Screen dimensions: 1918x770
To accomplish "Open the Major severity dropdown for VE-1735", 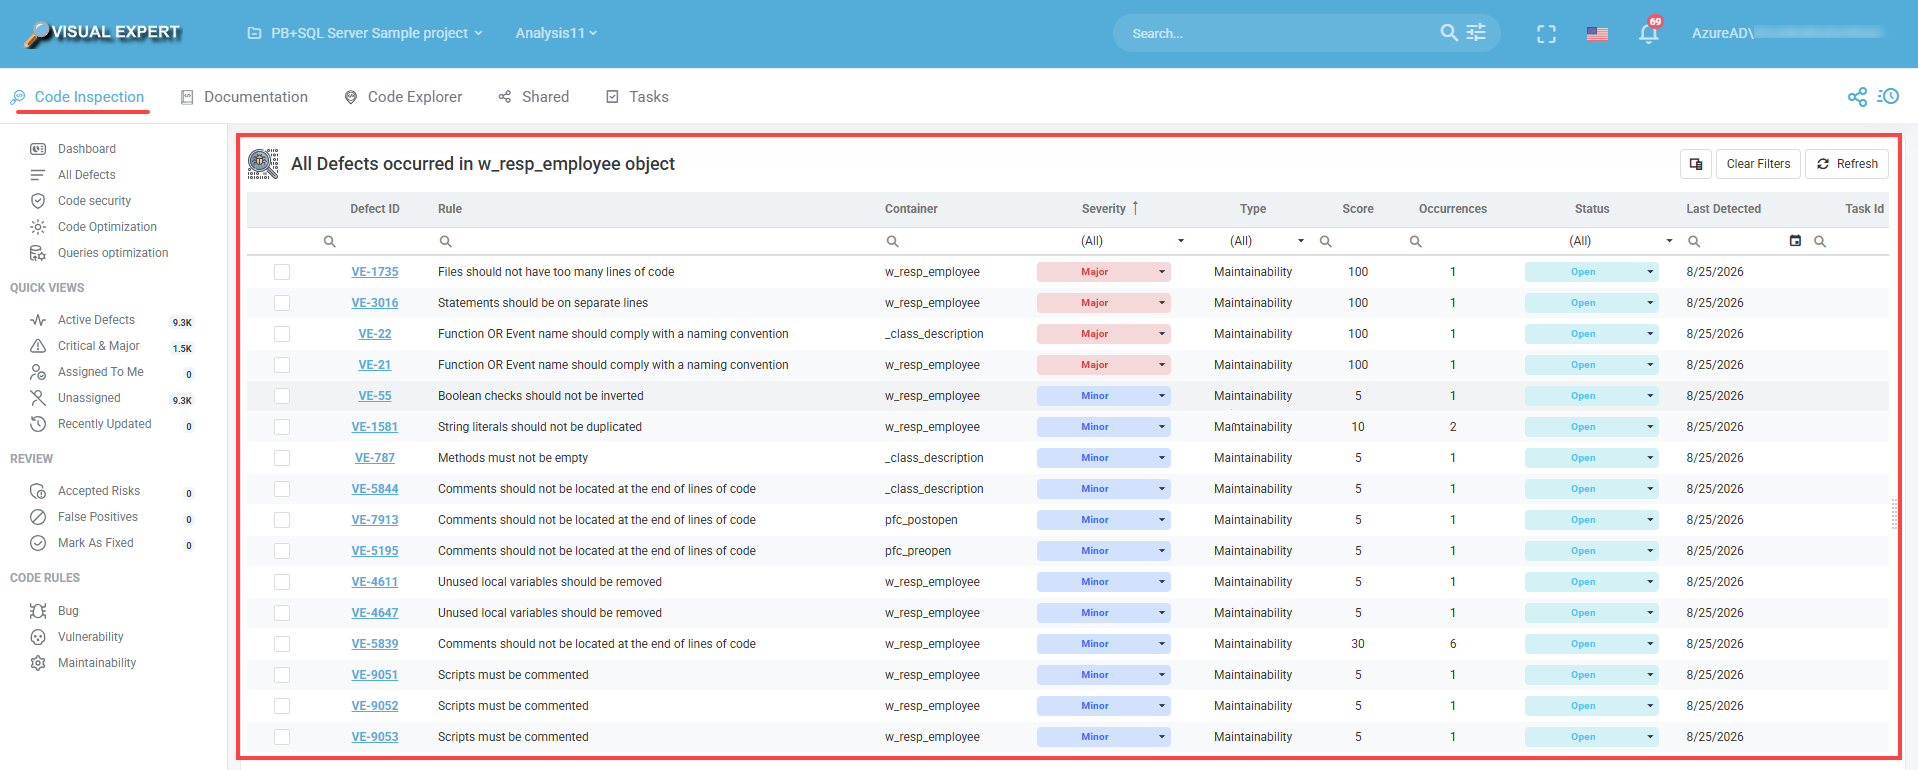I will pos(1104,272).
